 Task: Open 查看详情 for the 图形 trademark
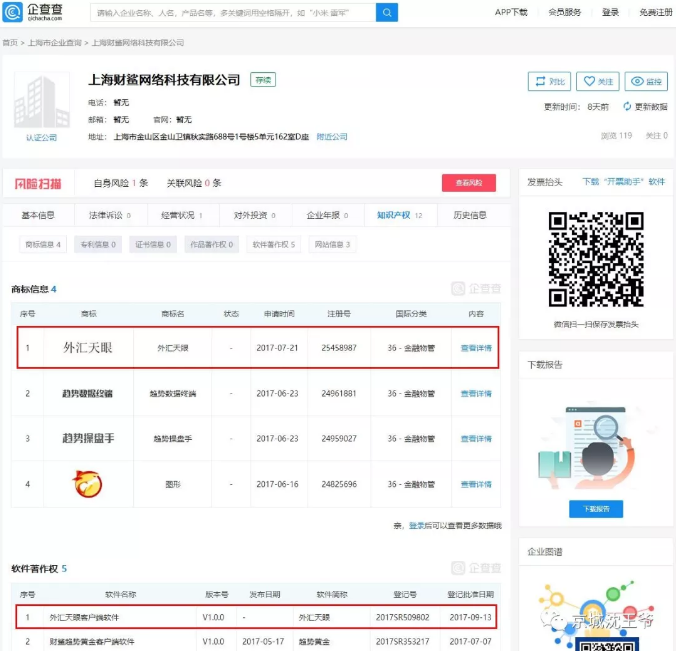478,486
